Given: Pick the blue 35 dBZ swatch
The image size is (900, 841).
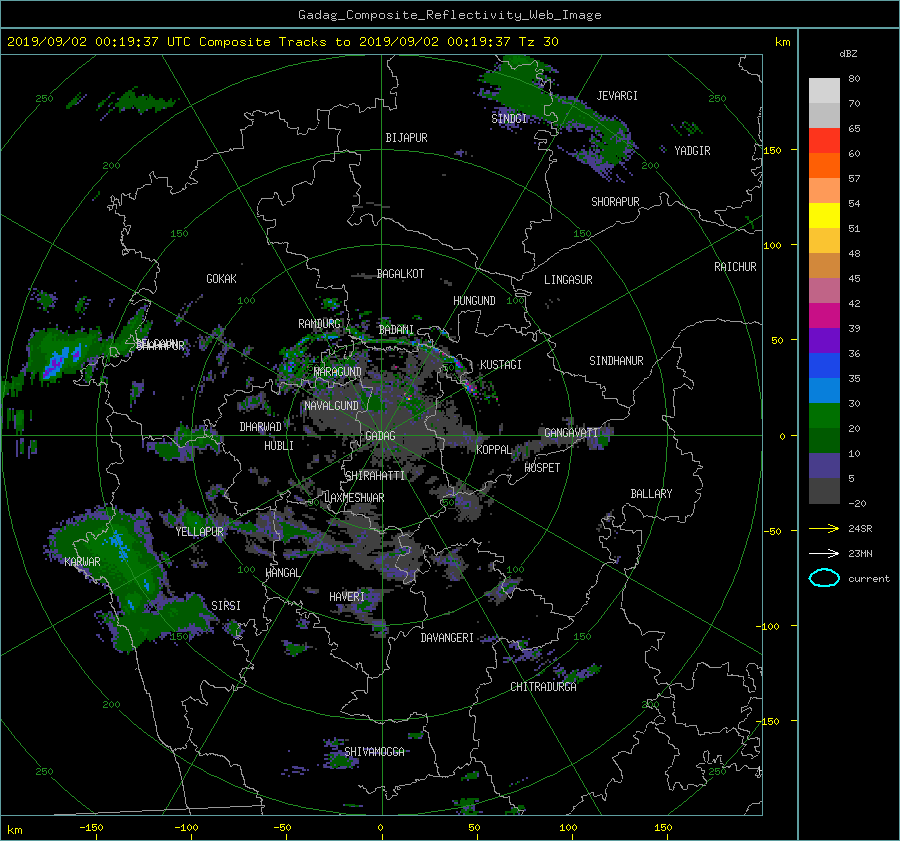Looking at the screenshot, I should click(x=824, y=365).
